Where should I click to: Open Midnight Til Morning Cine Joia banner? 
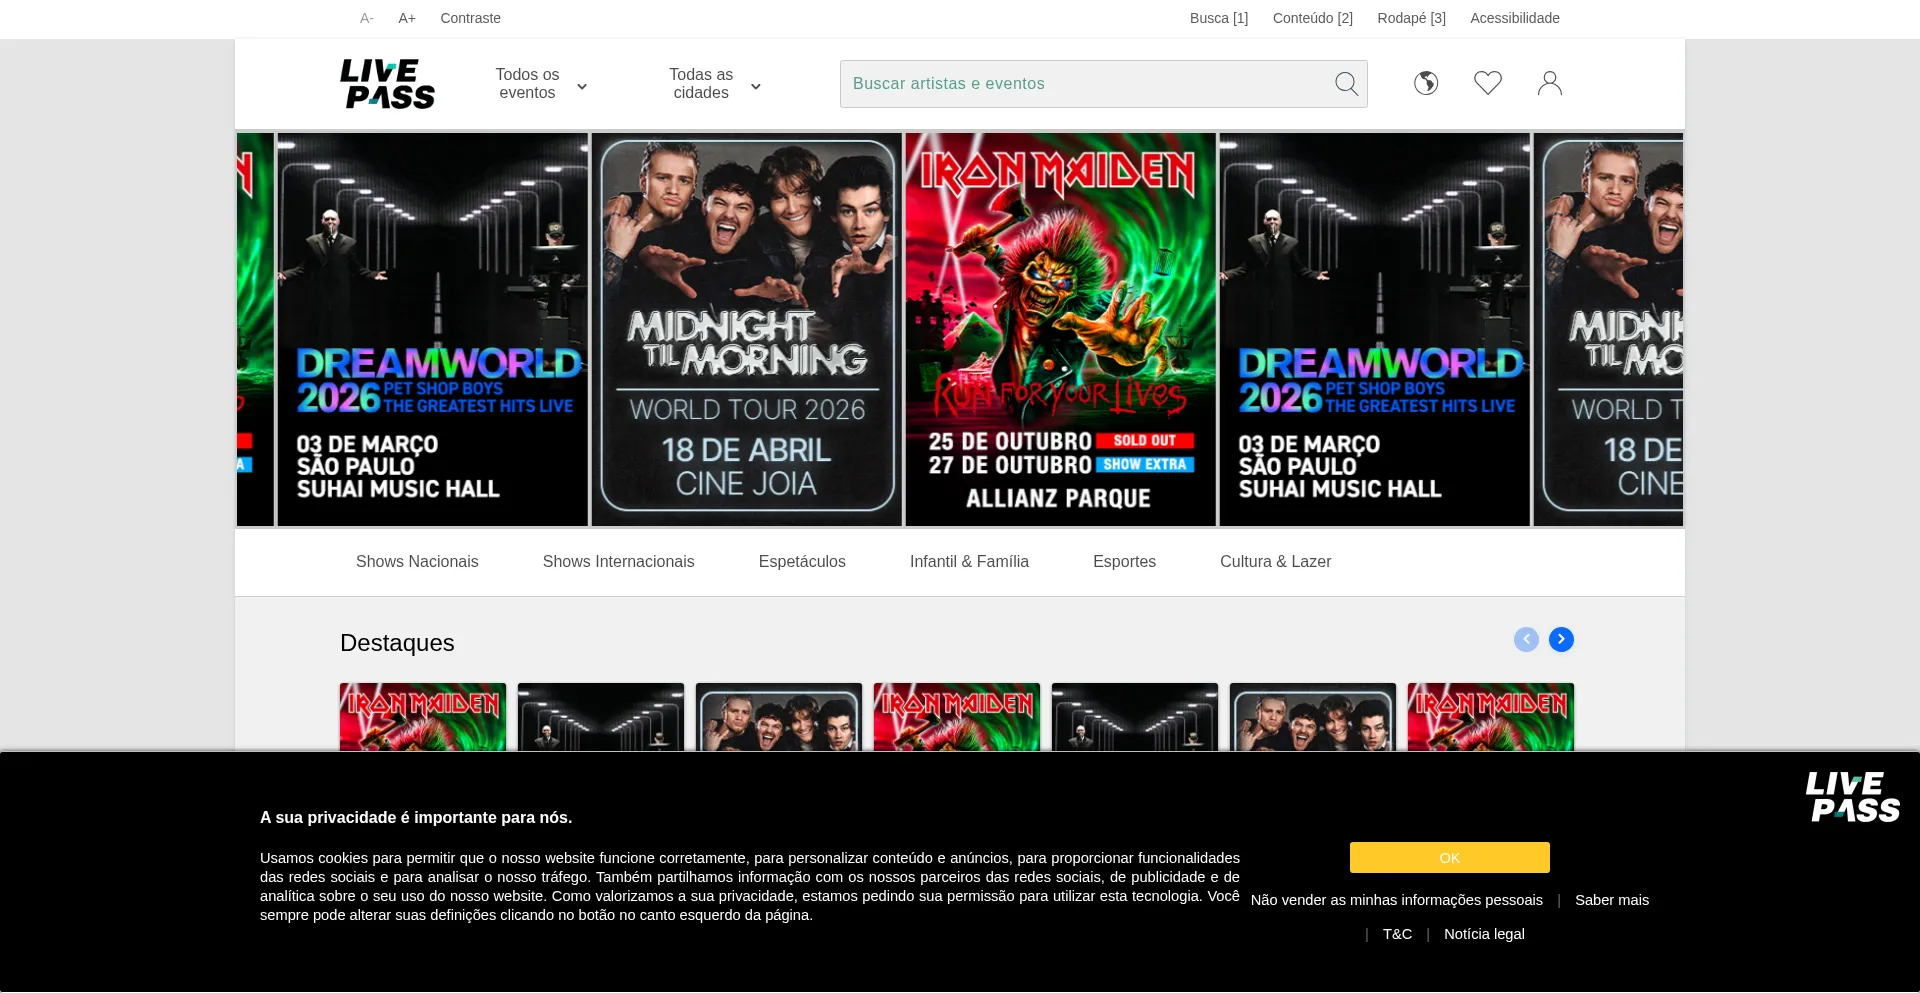(x=747, y=330)
